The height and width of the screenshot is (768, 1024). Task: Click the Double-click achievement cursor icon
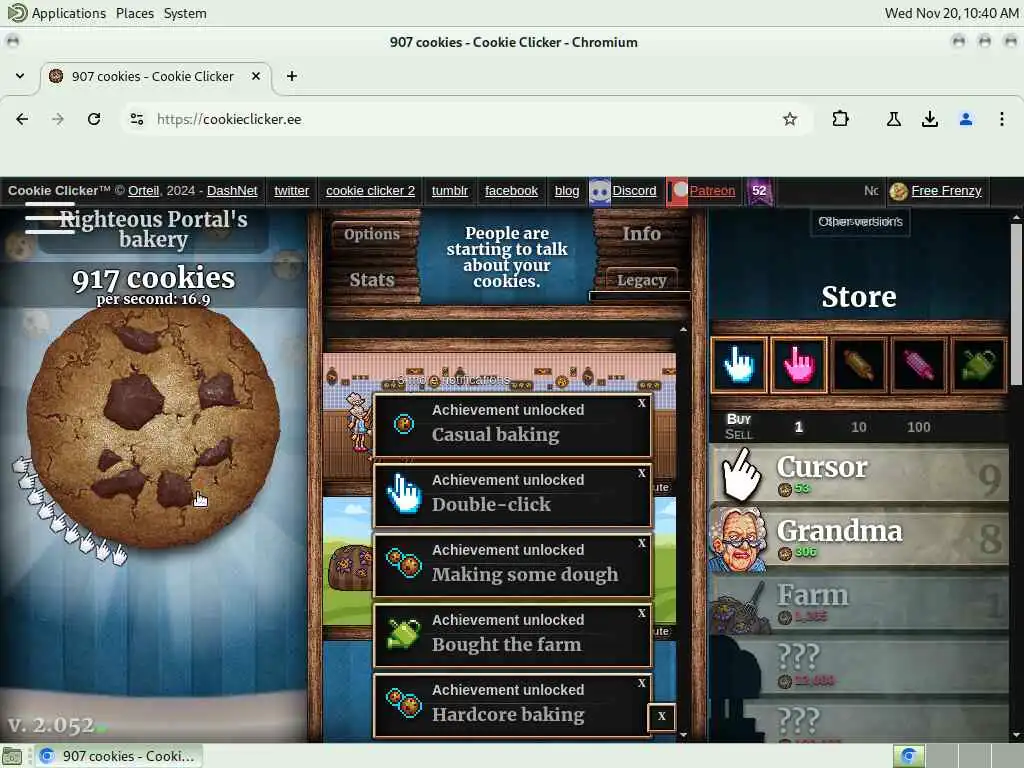pyautogui.click(x=404, y=494)
